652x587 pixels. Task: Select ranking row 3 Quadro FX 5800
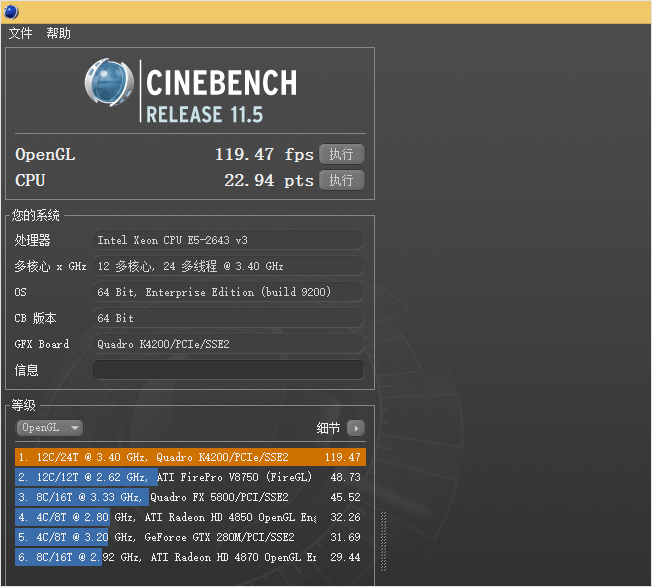click(x=190, y=497)
